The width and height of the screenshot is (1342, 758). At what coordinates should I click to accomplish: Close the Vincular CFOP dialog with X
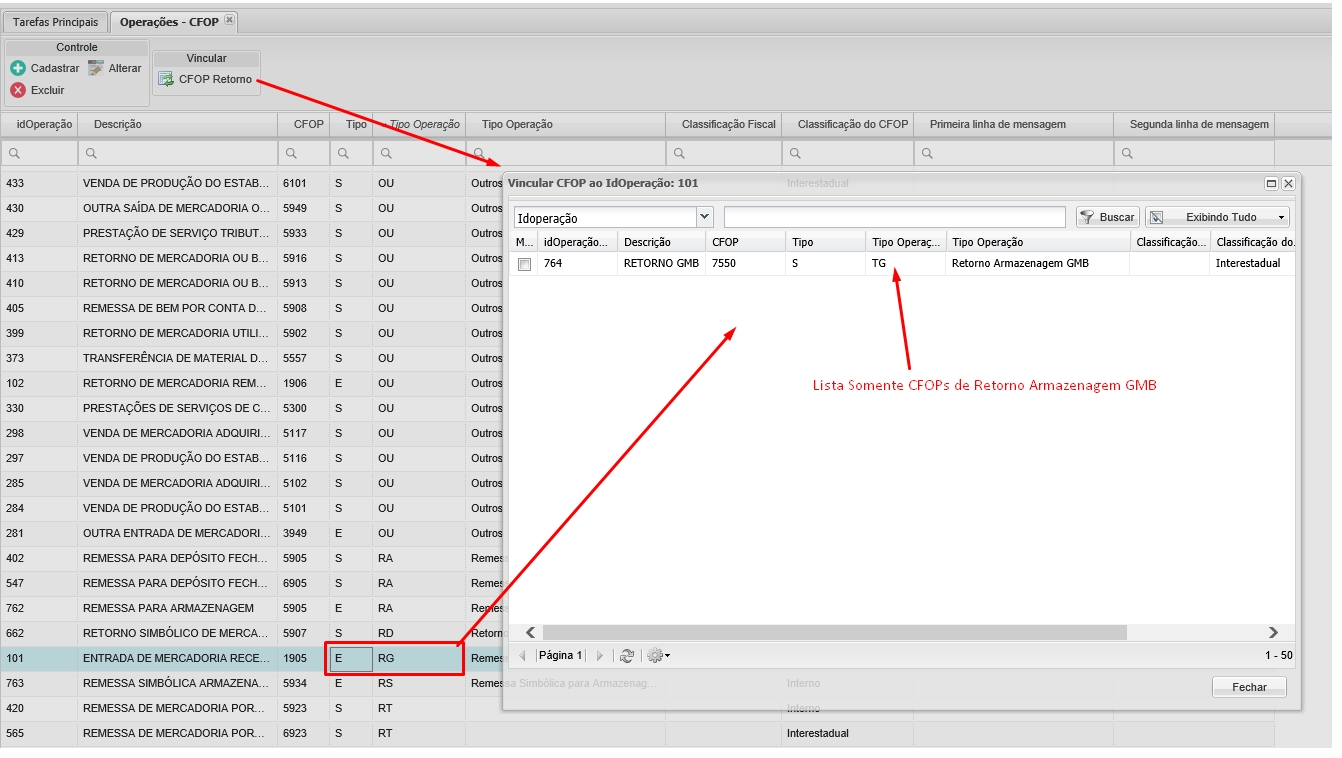point(1288,184)
